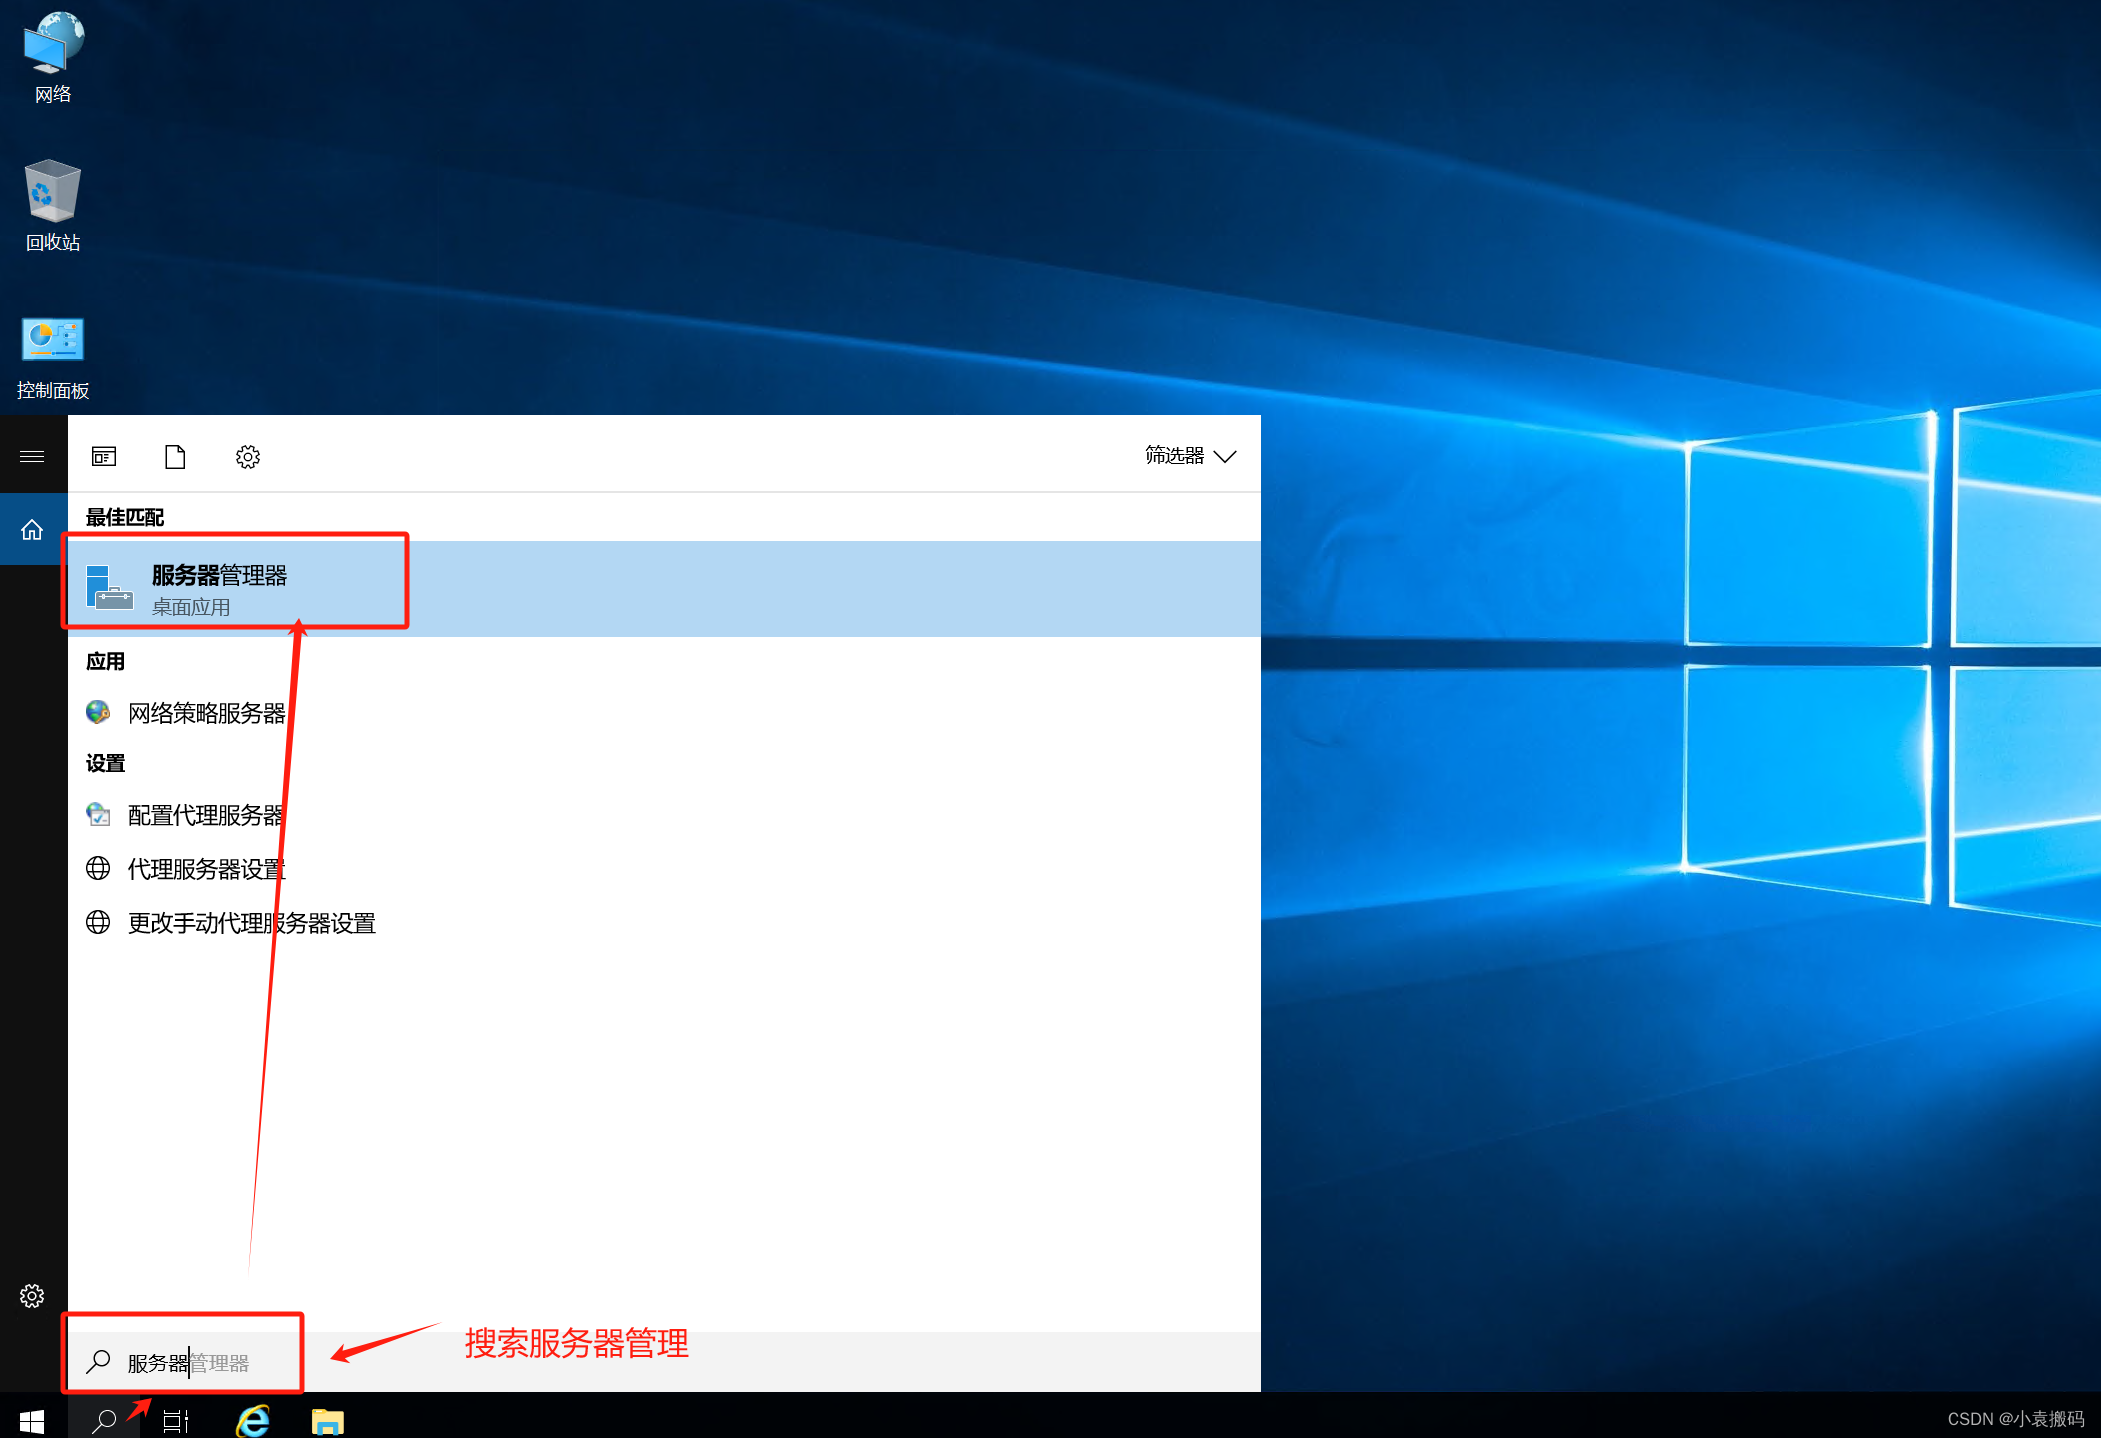Viewport: 2101px width, 1438px height.
Task: Filter search results by documents icon
Action: click(175, 457)
